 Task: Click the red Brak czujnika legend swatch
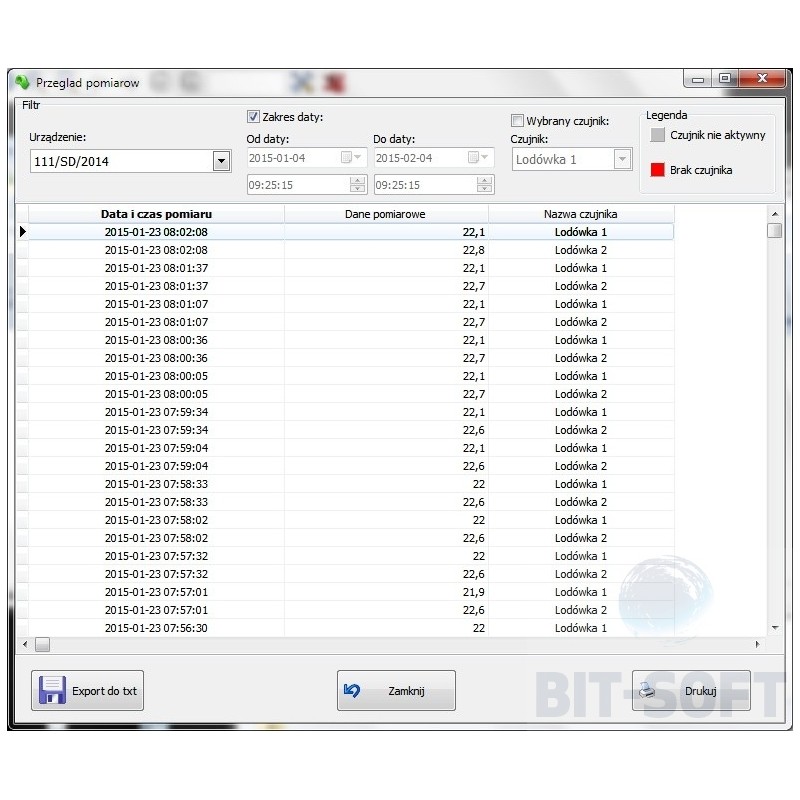pyautogui.click(x=658, y=170)
